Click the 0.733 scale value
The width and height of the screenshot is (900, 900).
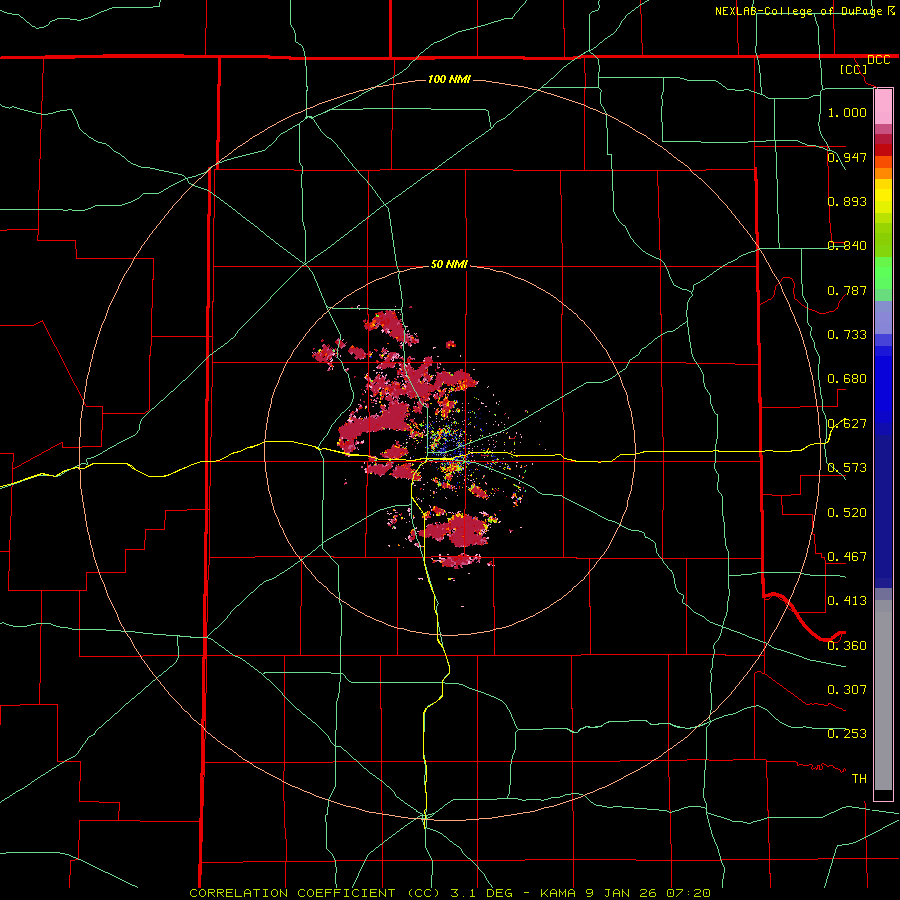pyautogui.click(x=847, y=335)
